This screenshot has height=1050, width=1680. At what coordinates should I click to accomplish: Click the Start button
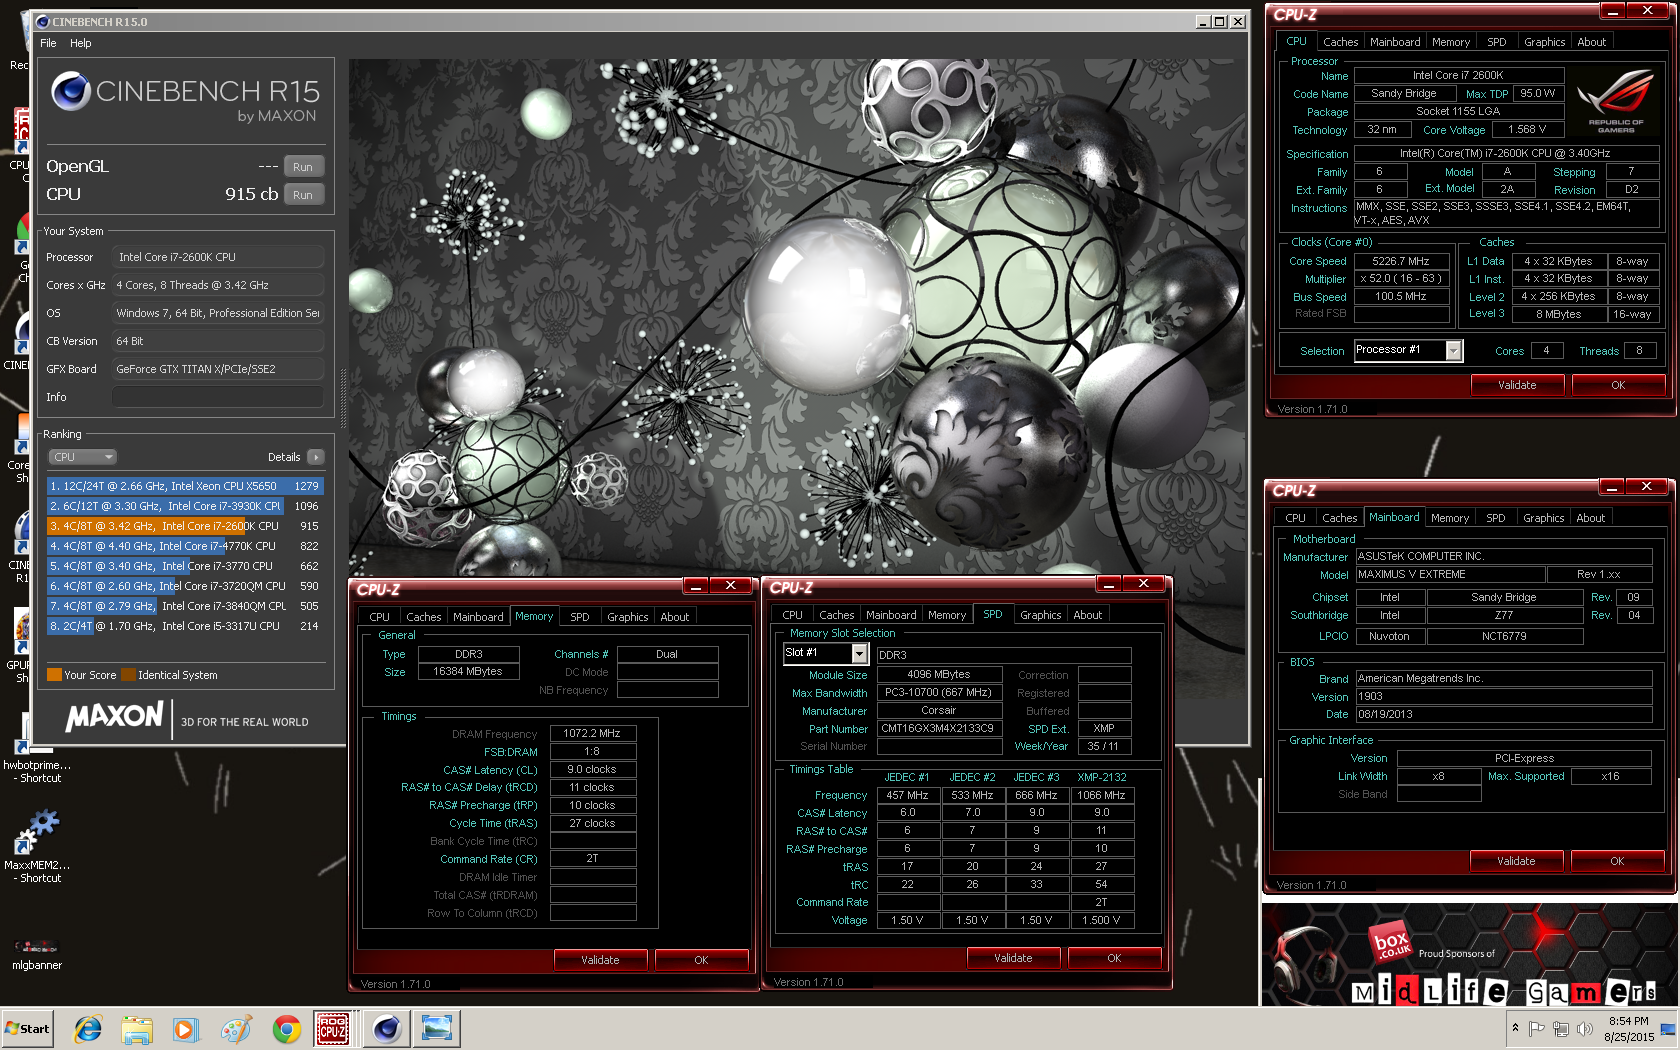coord(28,1028)
